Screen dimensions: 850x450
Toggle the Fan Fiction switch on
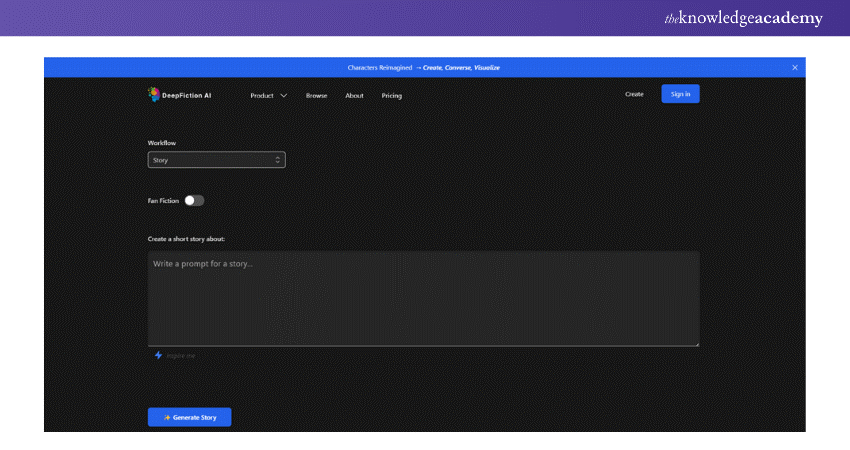tap(194, 200)
